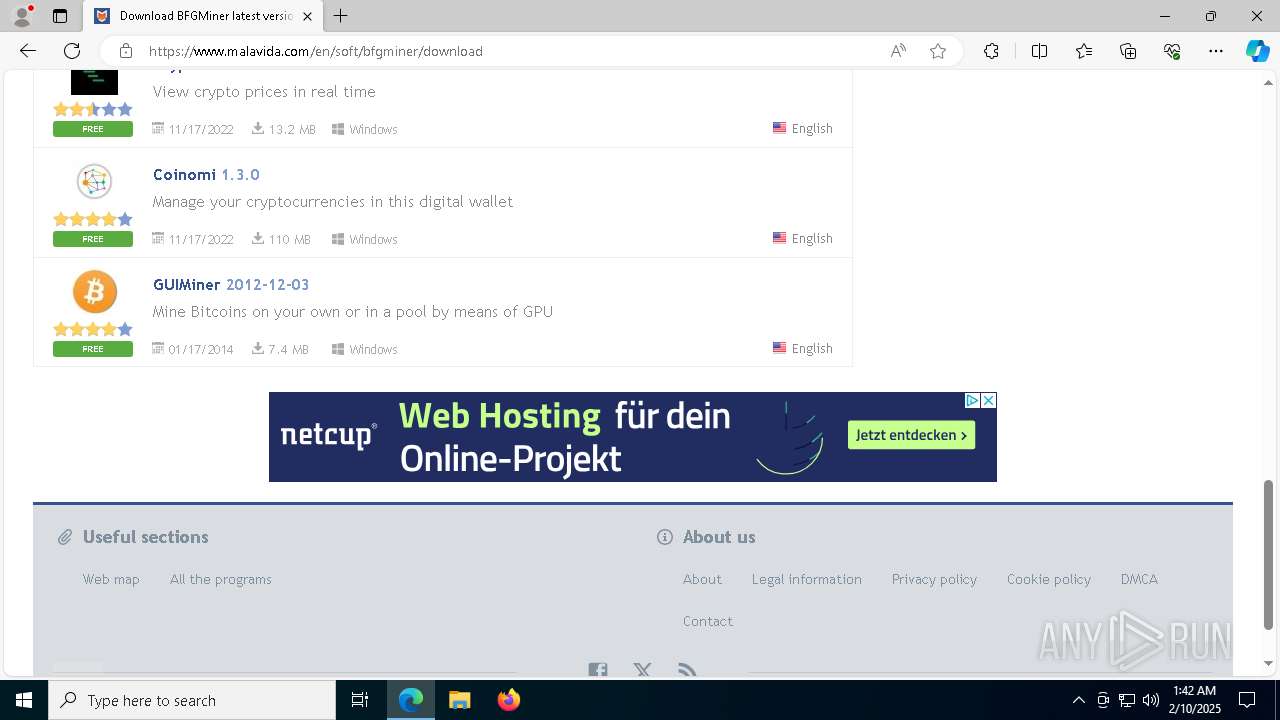The width and height of the screenshot is (1280, 720).
Task: Open notifications action center
Action: [1247, 700]
